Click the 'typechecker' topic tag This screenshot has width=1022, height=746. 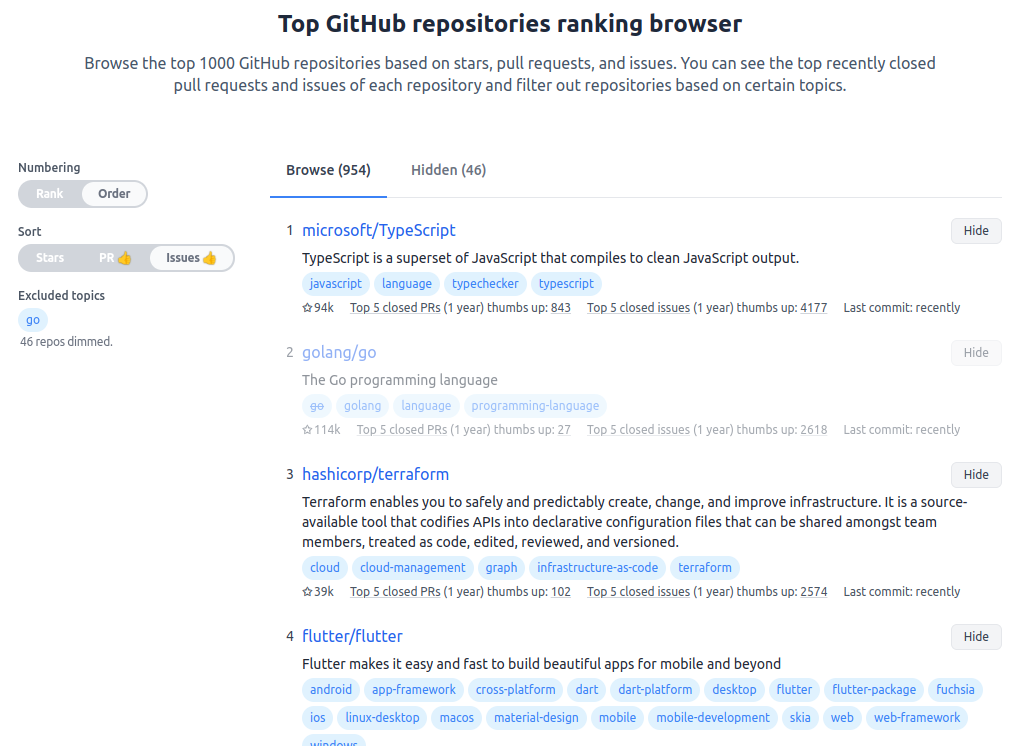tap(485, 283)
